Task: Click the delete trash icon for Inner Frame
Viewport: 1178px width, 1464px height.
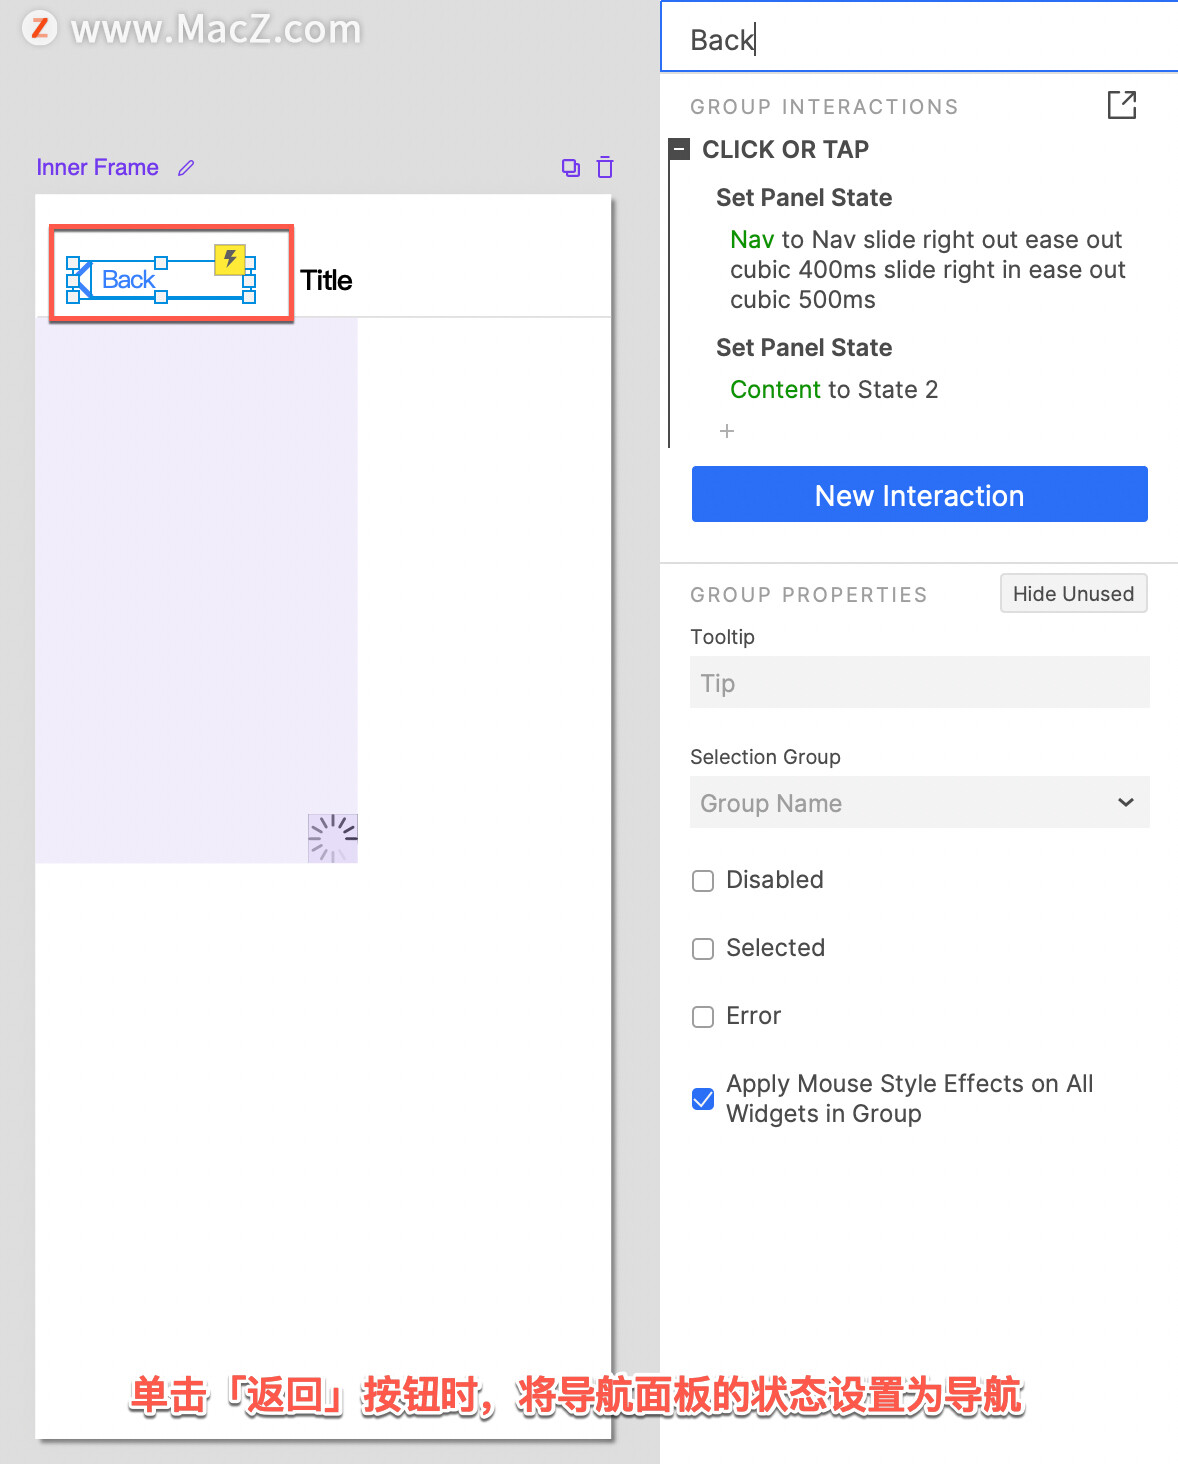Action: pos(605,167)
